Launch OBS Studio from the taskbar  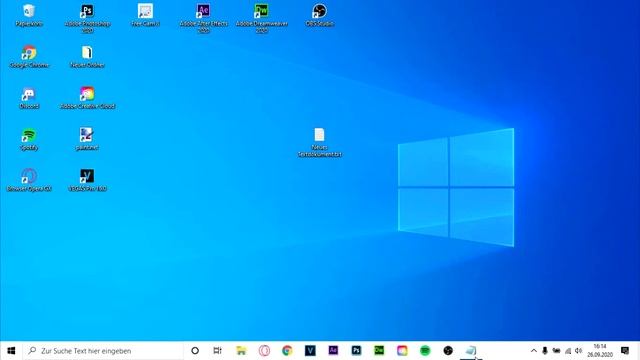[448, 351]
